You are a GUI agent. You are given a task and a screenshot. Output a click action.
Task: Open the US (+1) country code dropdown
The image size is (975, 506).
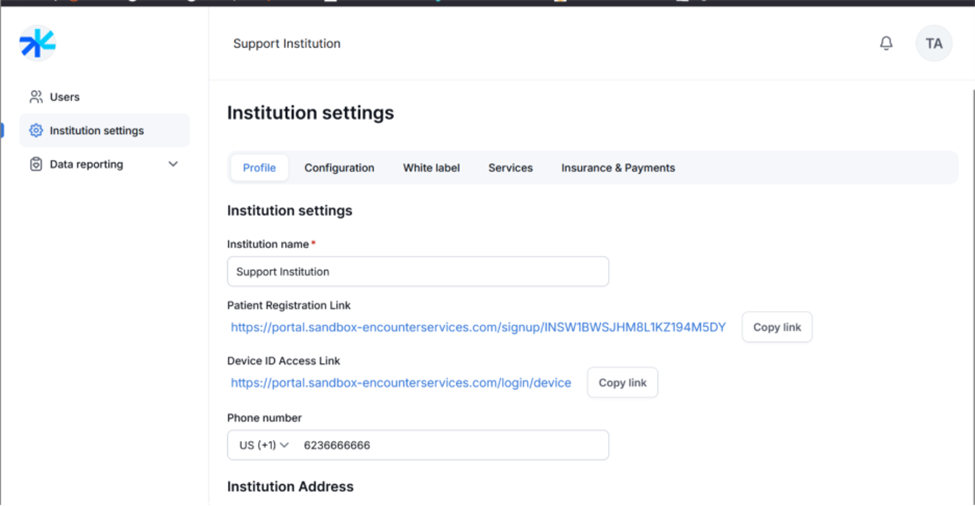pyautogui.click(x=263, y=446)
